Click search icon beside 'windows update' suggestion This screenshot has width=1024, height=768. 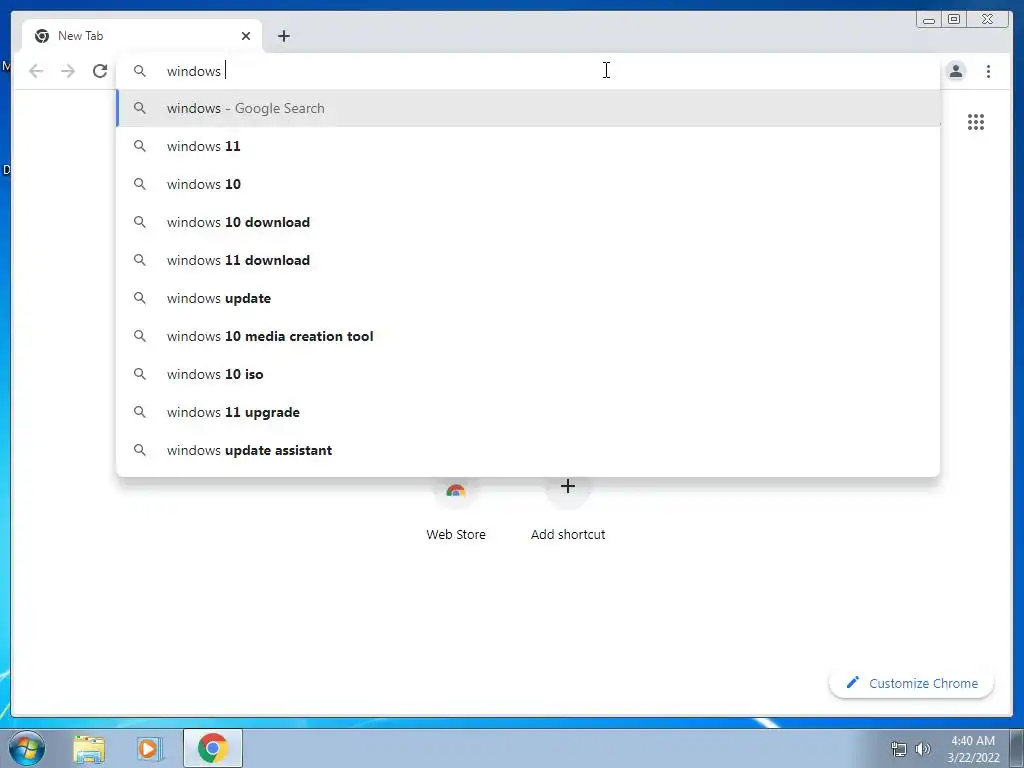click(140, 298)
